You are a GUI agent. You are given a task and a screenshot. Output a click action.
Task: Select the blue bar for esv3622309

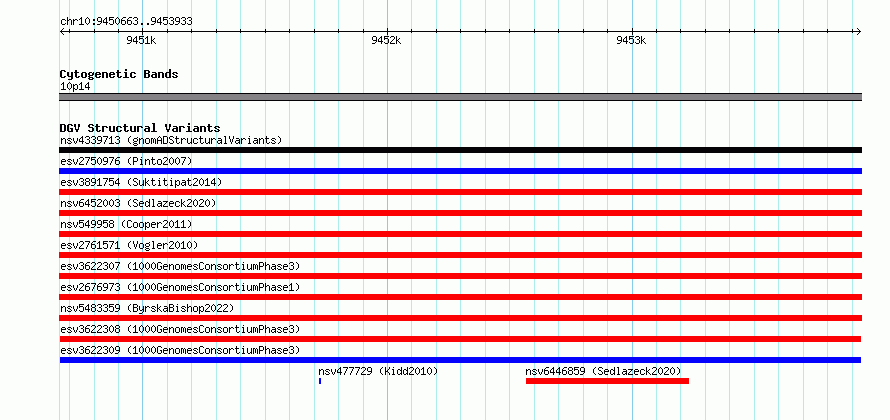tap(460, 360)
